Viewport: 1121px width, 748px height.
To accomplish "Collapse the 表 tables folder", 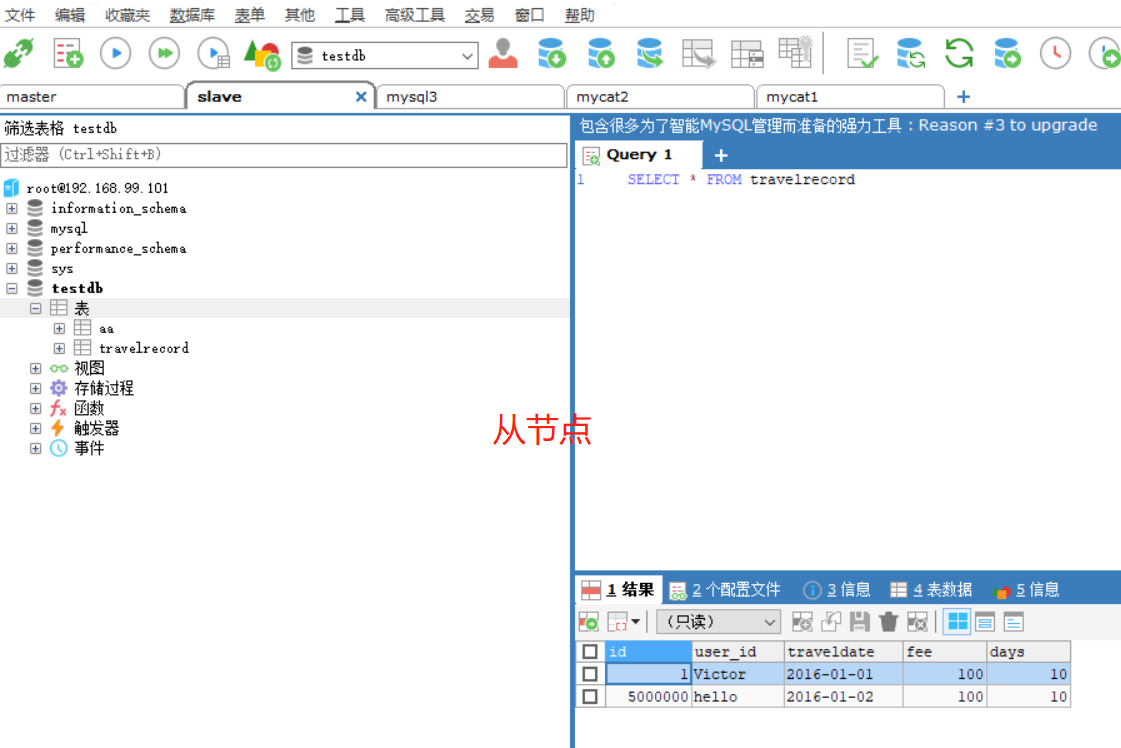I will (x=36, y=308).
